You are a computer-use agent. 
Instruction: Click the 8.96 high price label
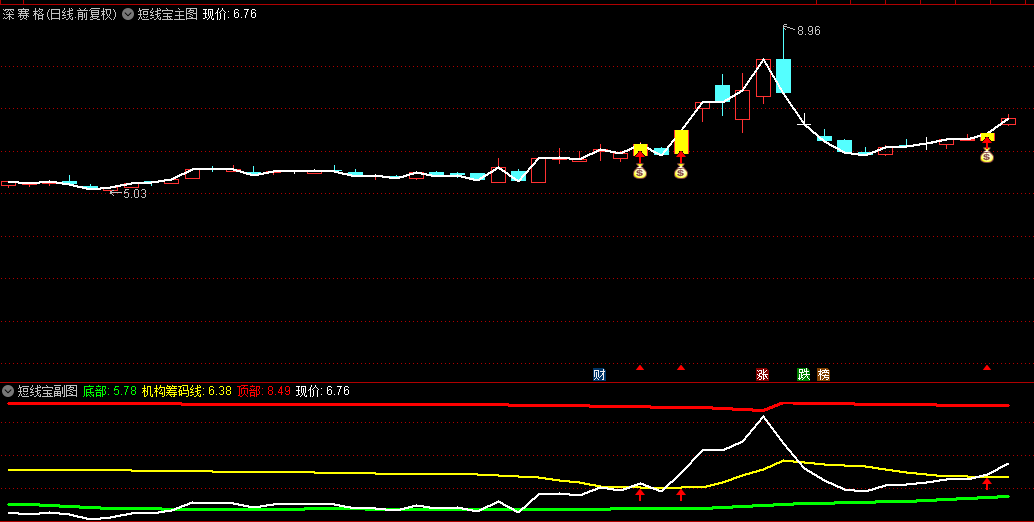click(x=808, y=30)
